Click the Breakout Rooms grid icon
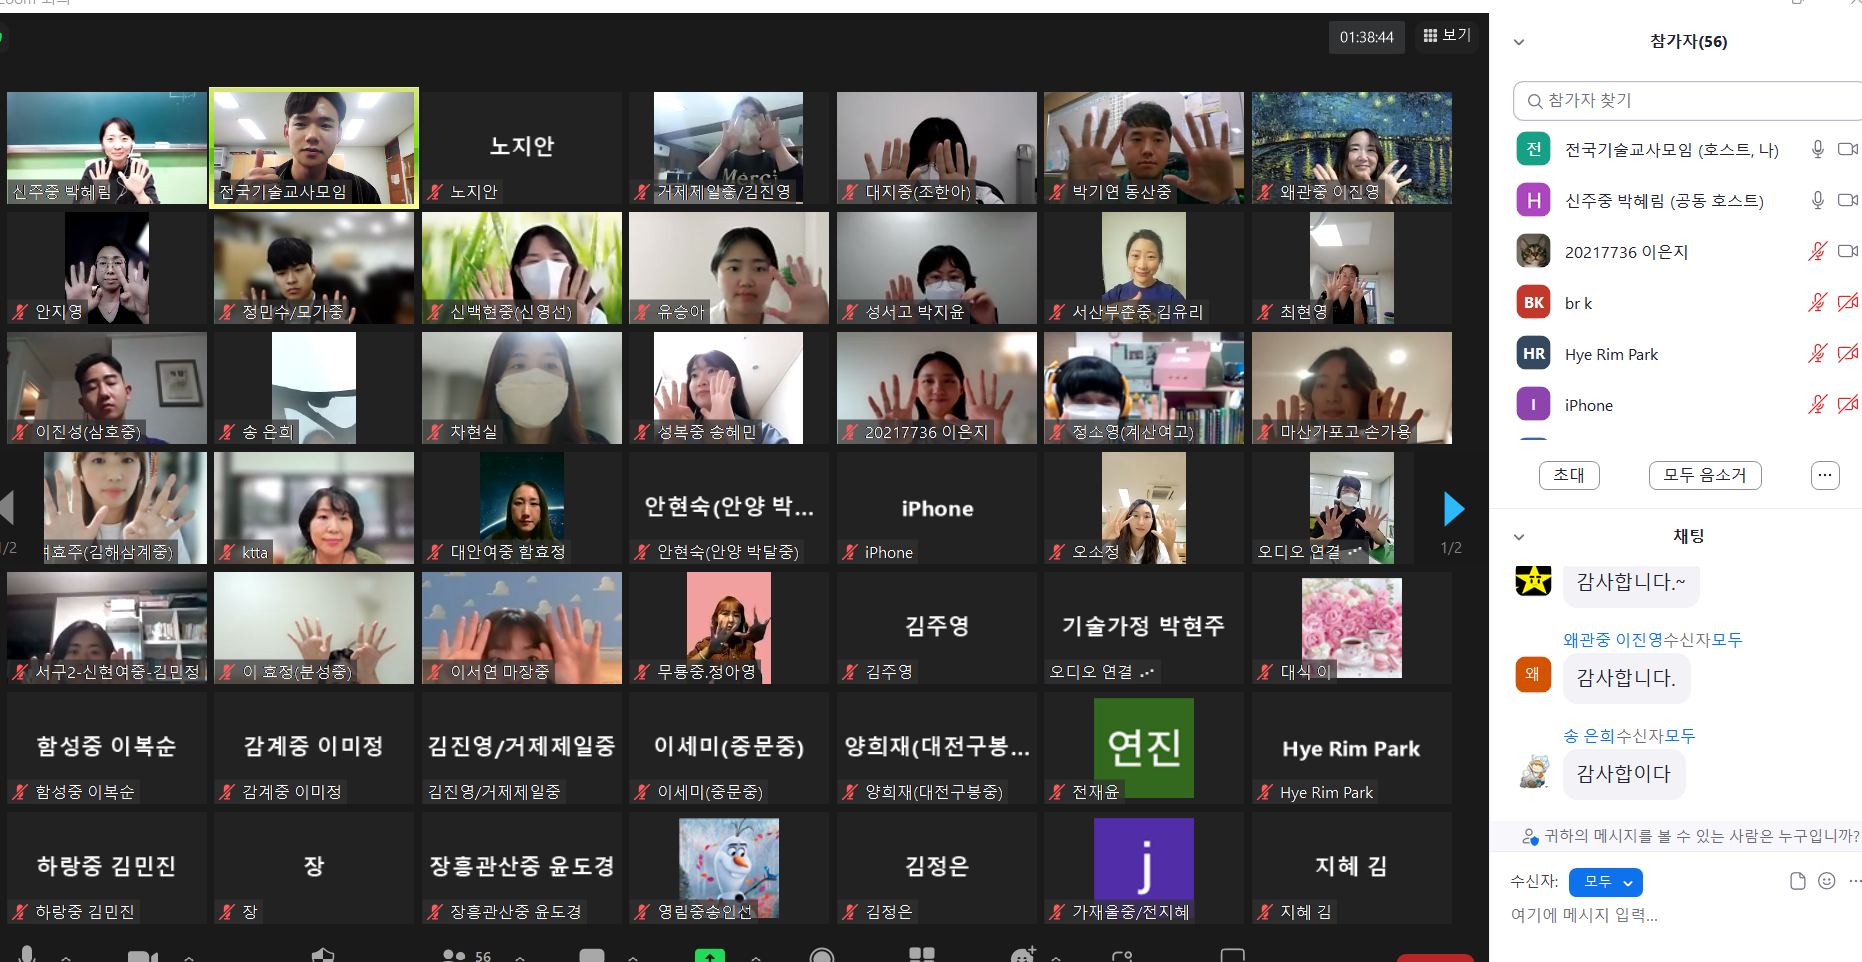The height and width of the screenshot is (962, 1862). tap(921, 955)
